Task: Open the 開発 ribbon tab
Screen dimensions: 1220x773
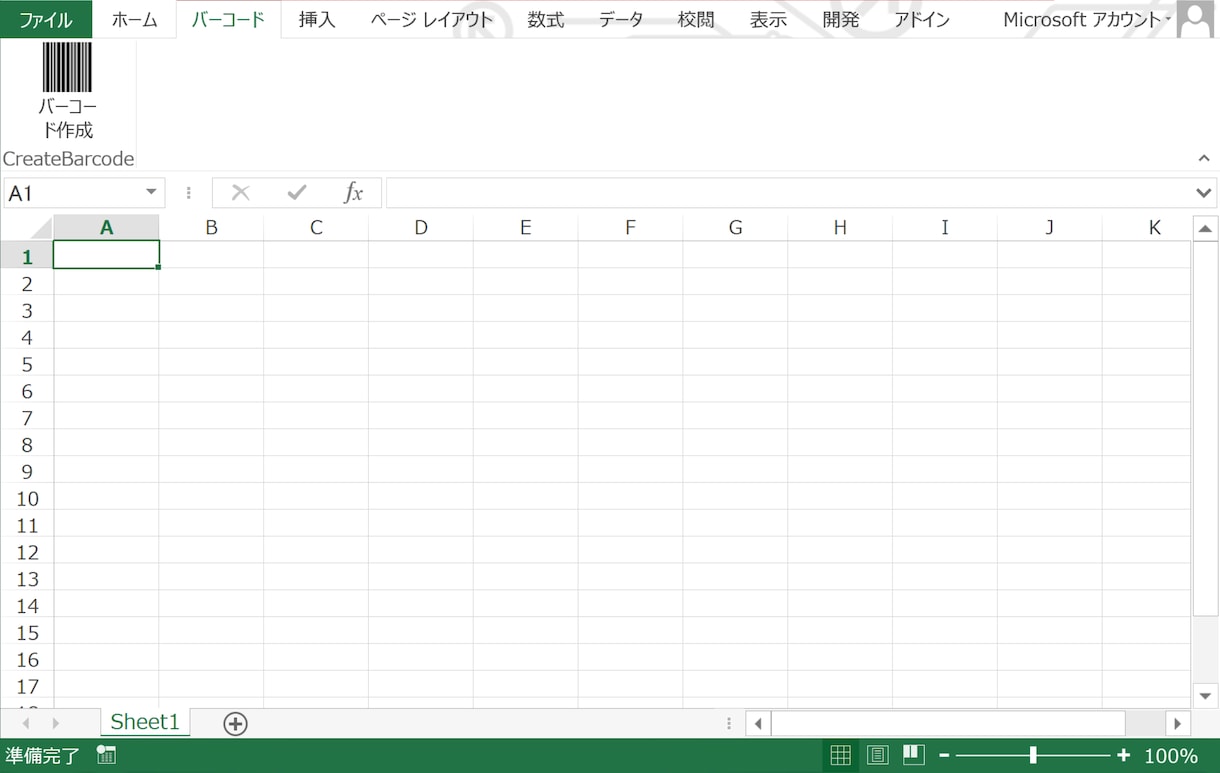Action: click(841, 20)
